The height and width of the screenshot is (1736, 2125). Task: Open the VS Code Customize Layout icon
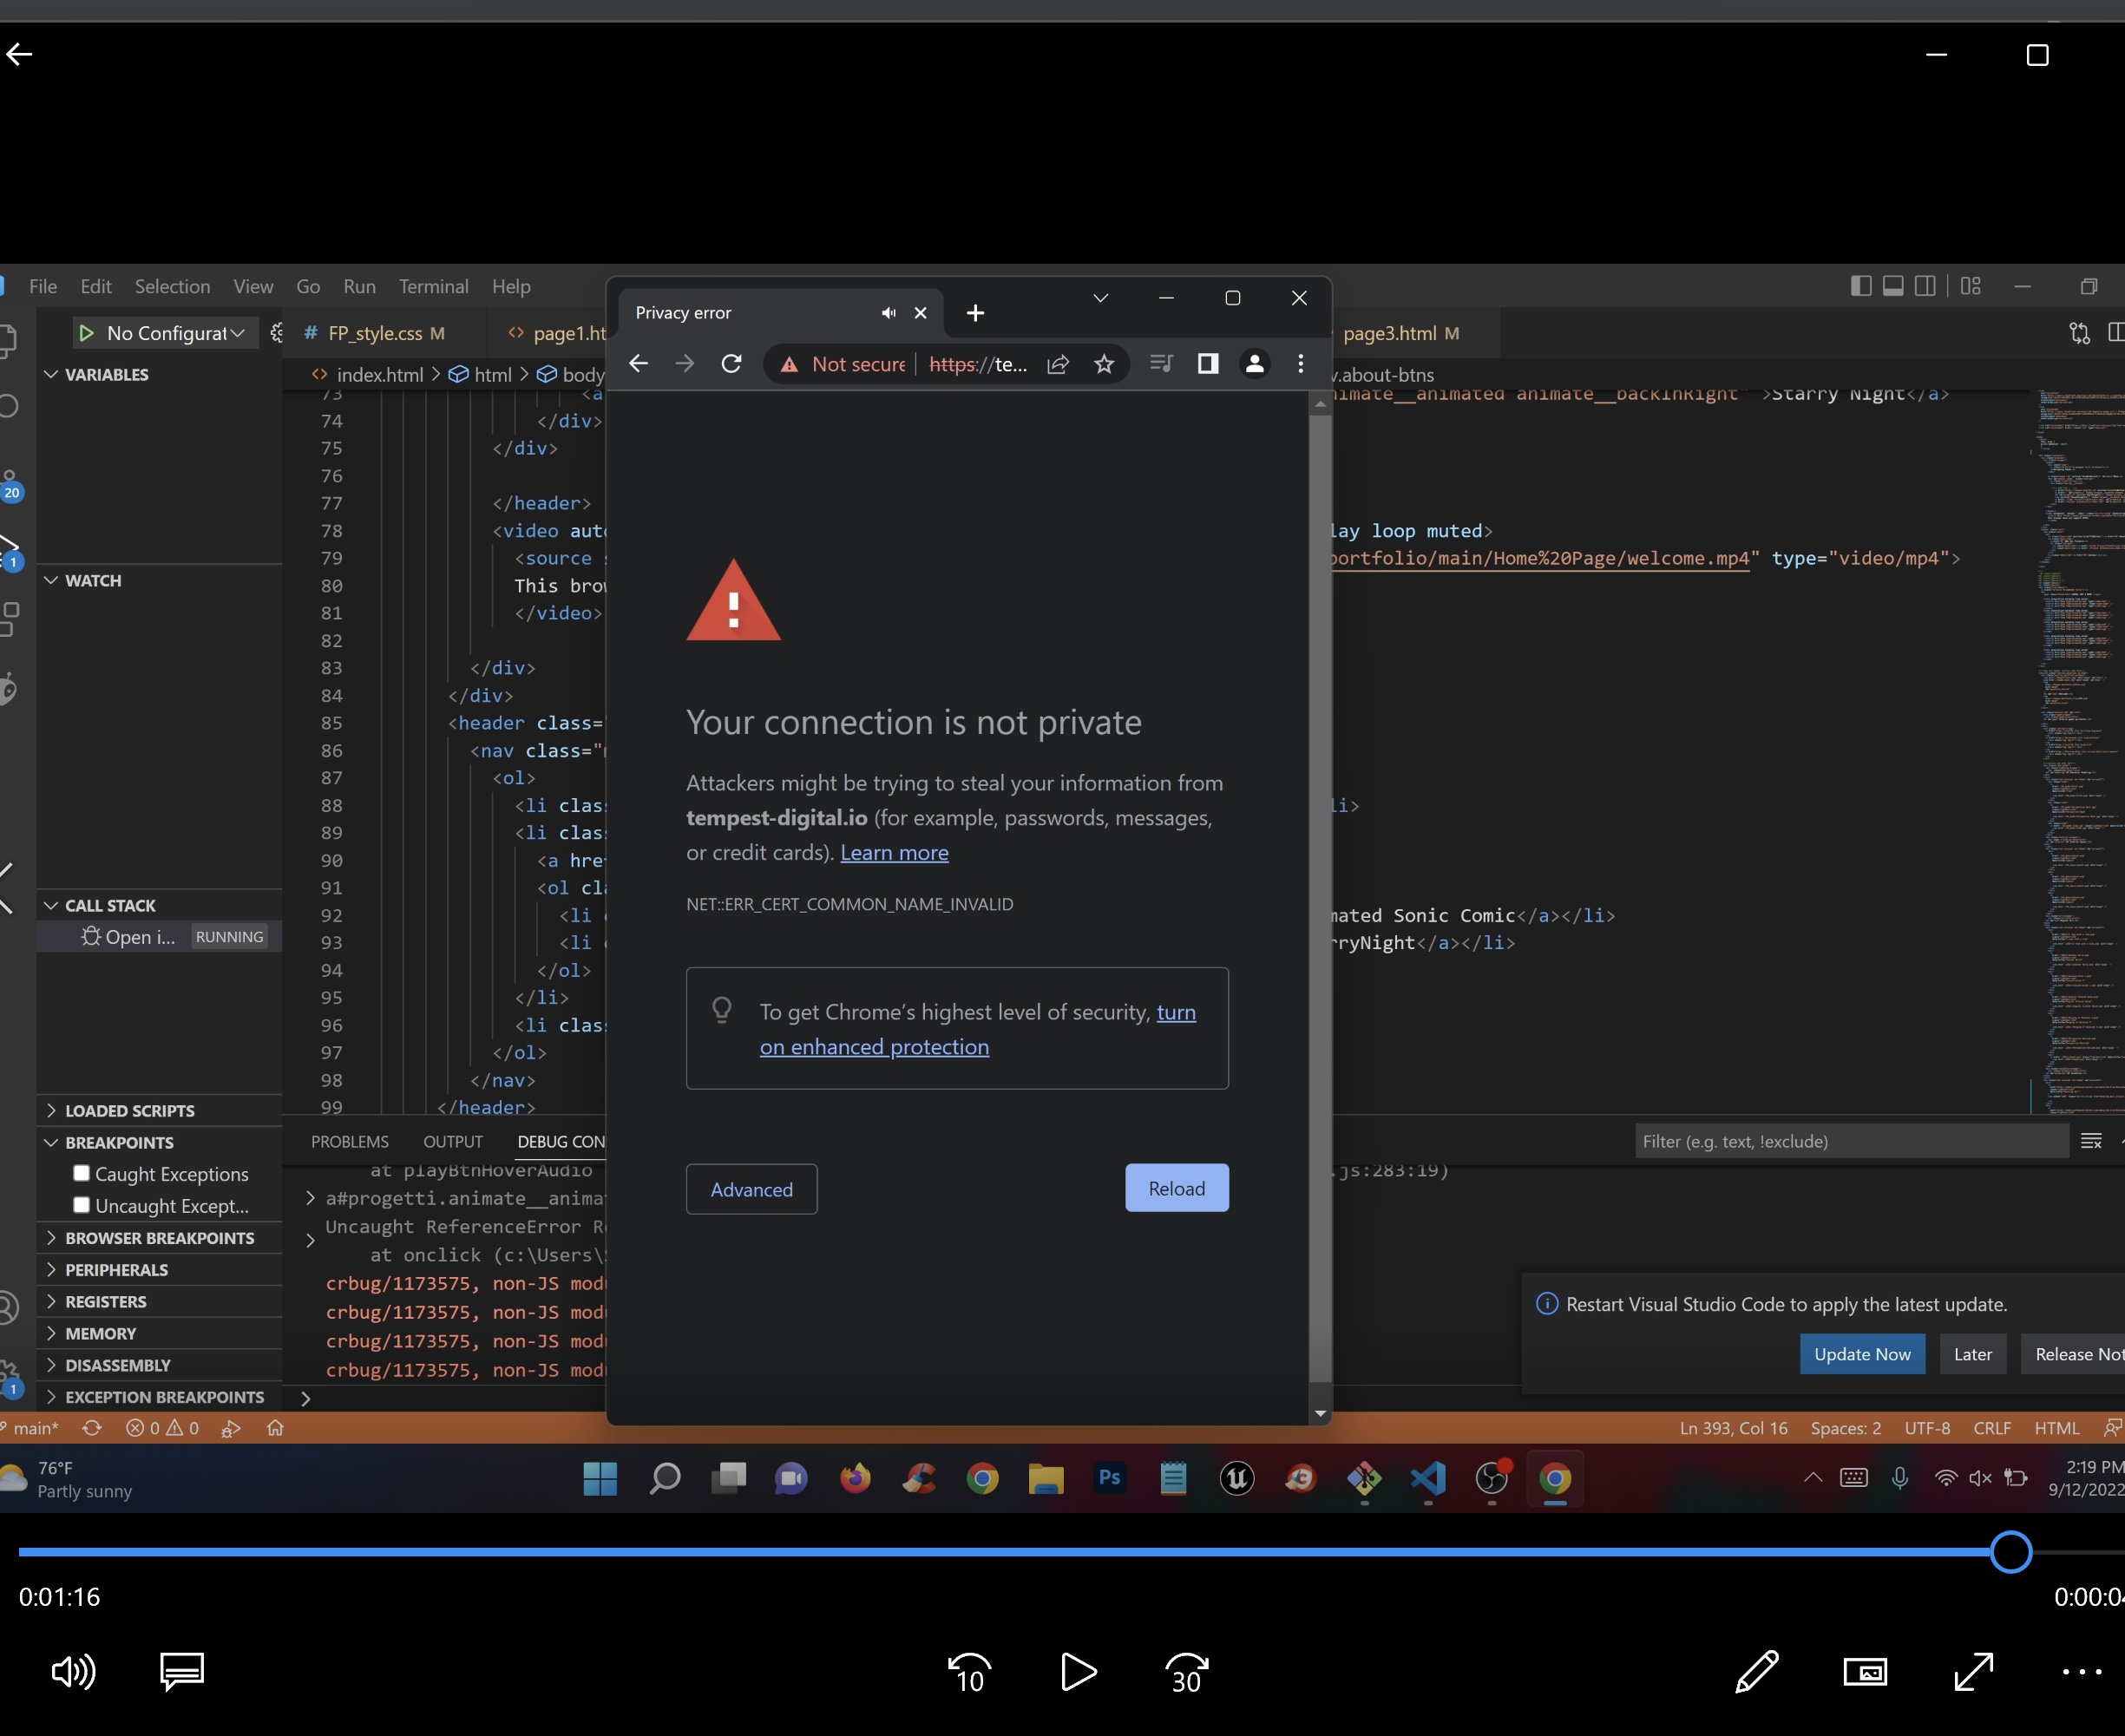tap(1971, 286)
